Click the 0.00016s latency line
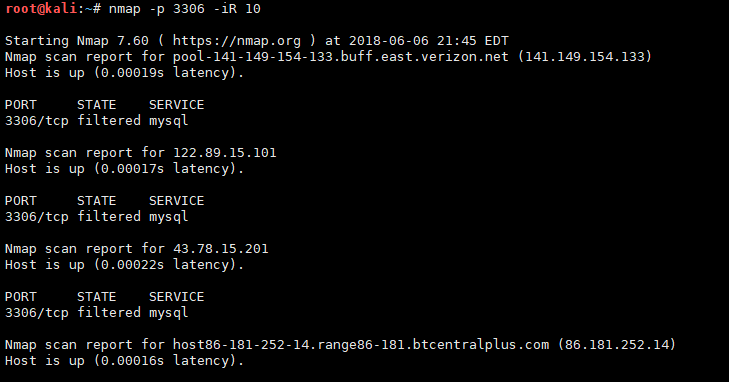729x382 pixels. pyautogui.click(x=124, y=361)
